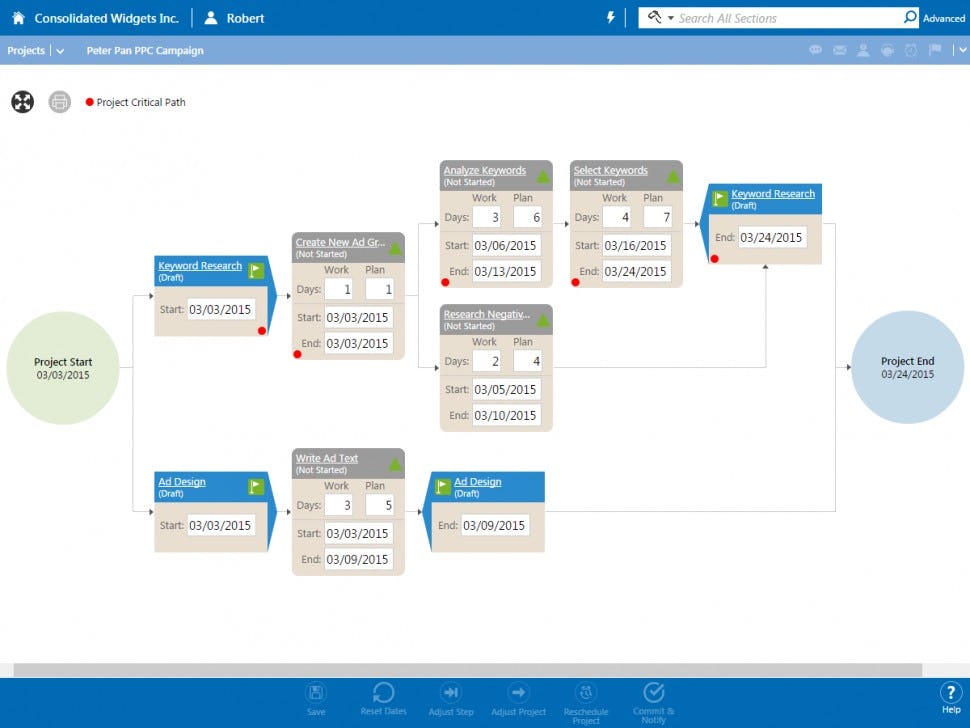Open the Select Keywords task link
Image resolution: width=970 pixels, height=728 pixels.
(x=610, y=170)
